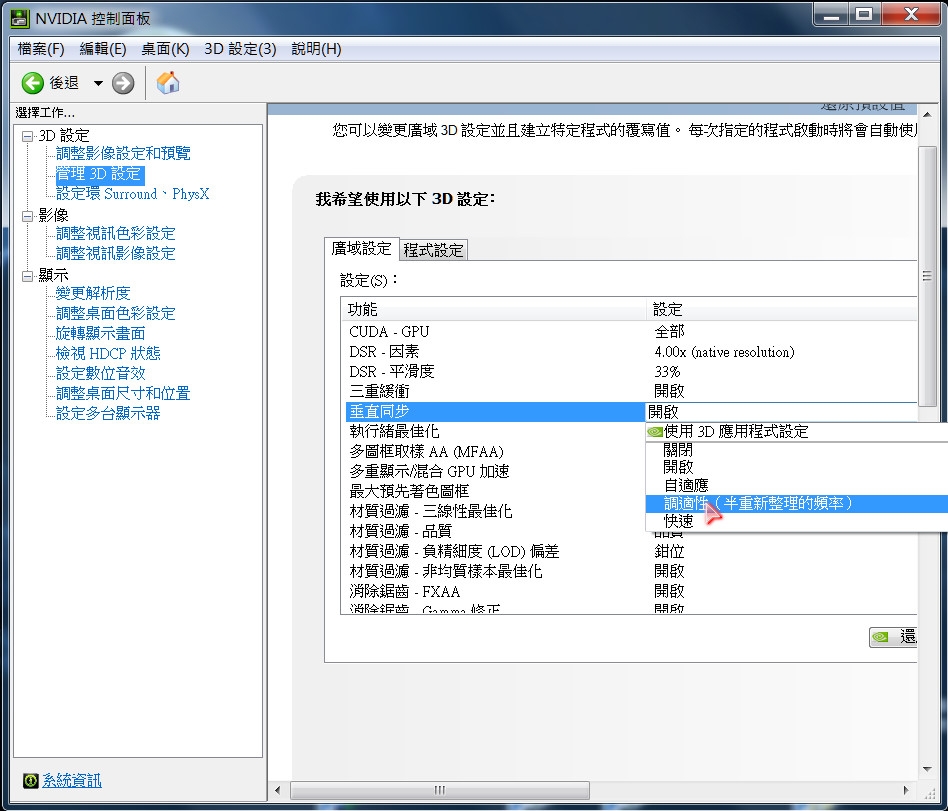Click the NVIDIA title bar app icon
This screenshot has height=811, width=948.
(x=20, y=18)
